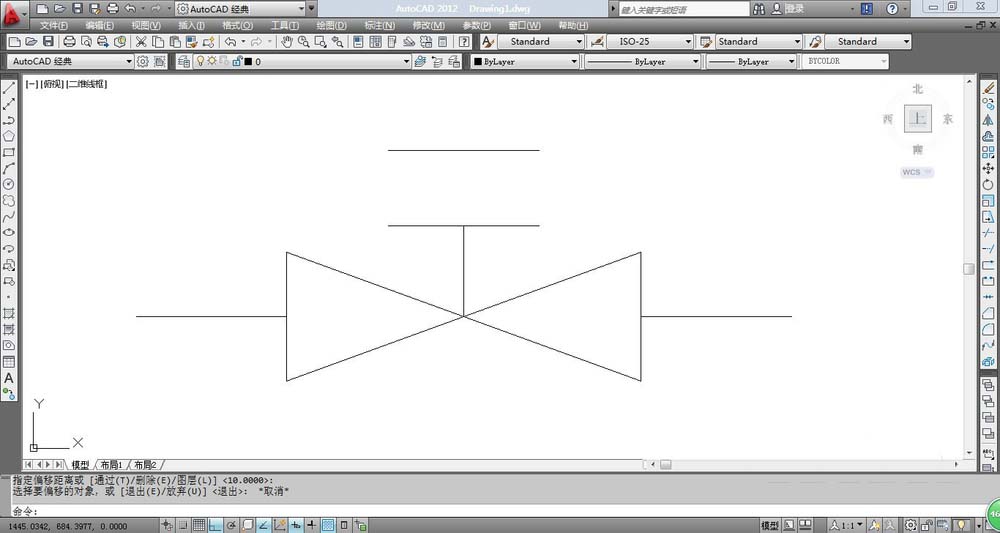Toggle Polar Tracking in status bar
The width and height of the screenshot is (1000, 533).
pos(231,525)
